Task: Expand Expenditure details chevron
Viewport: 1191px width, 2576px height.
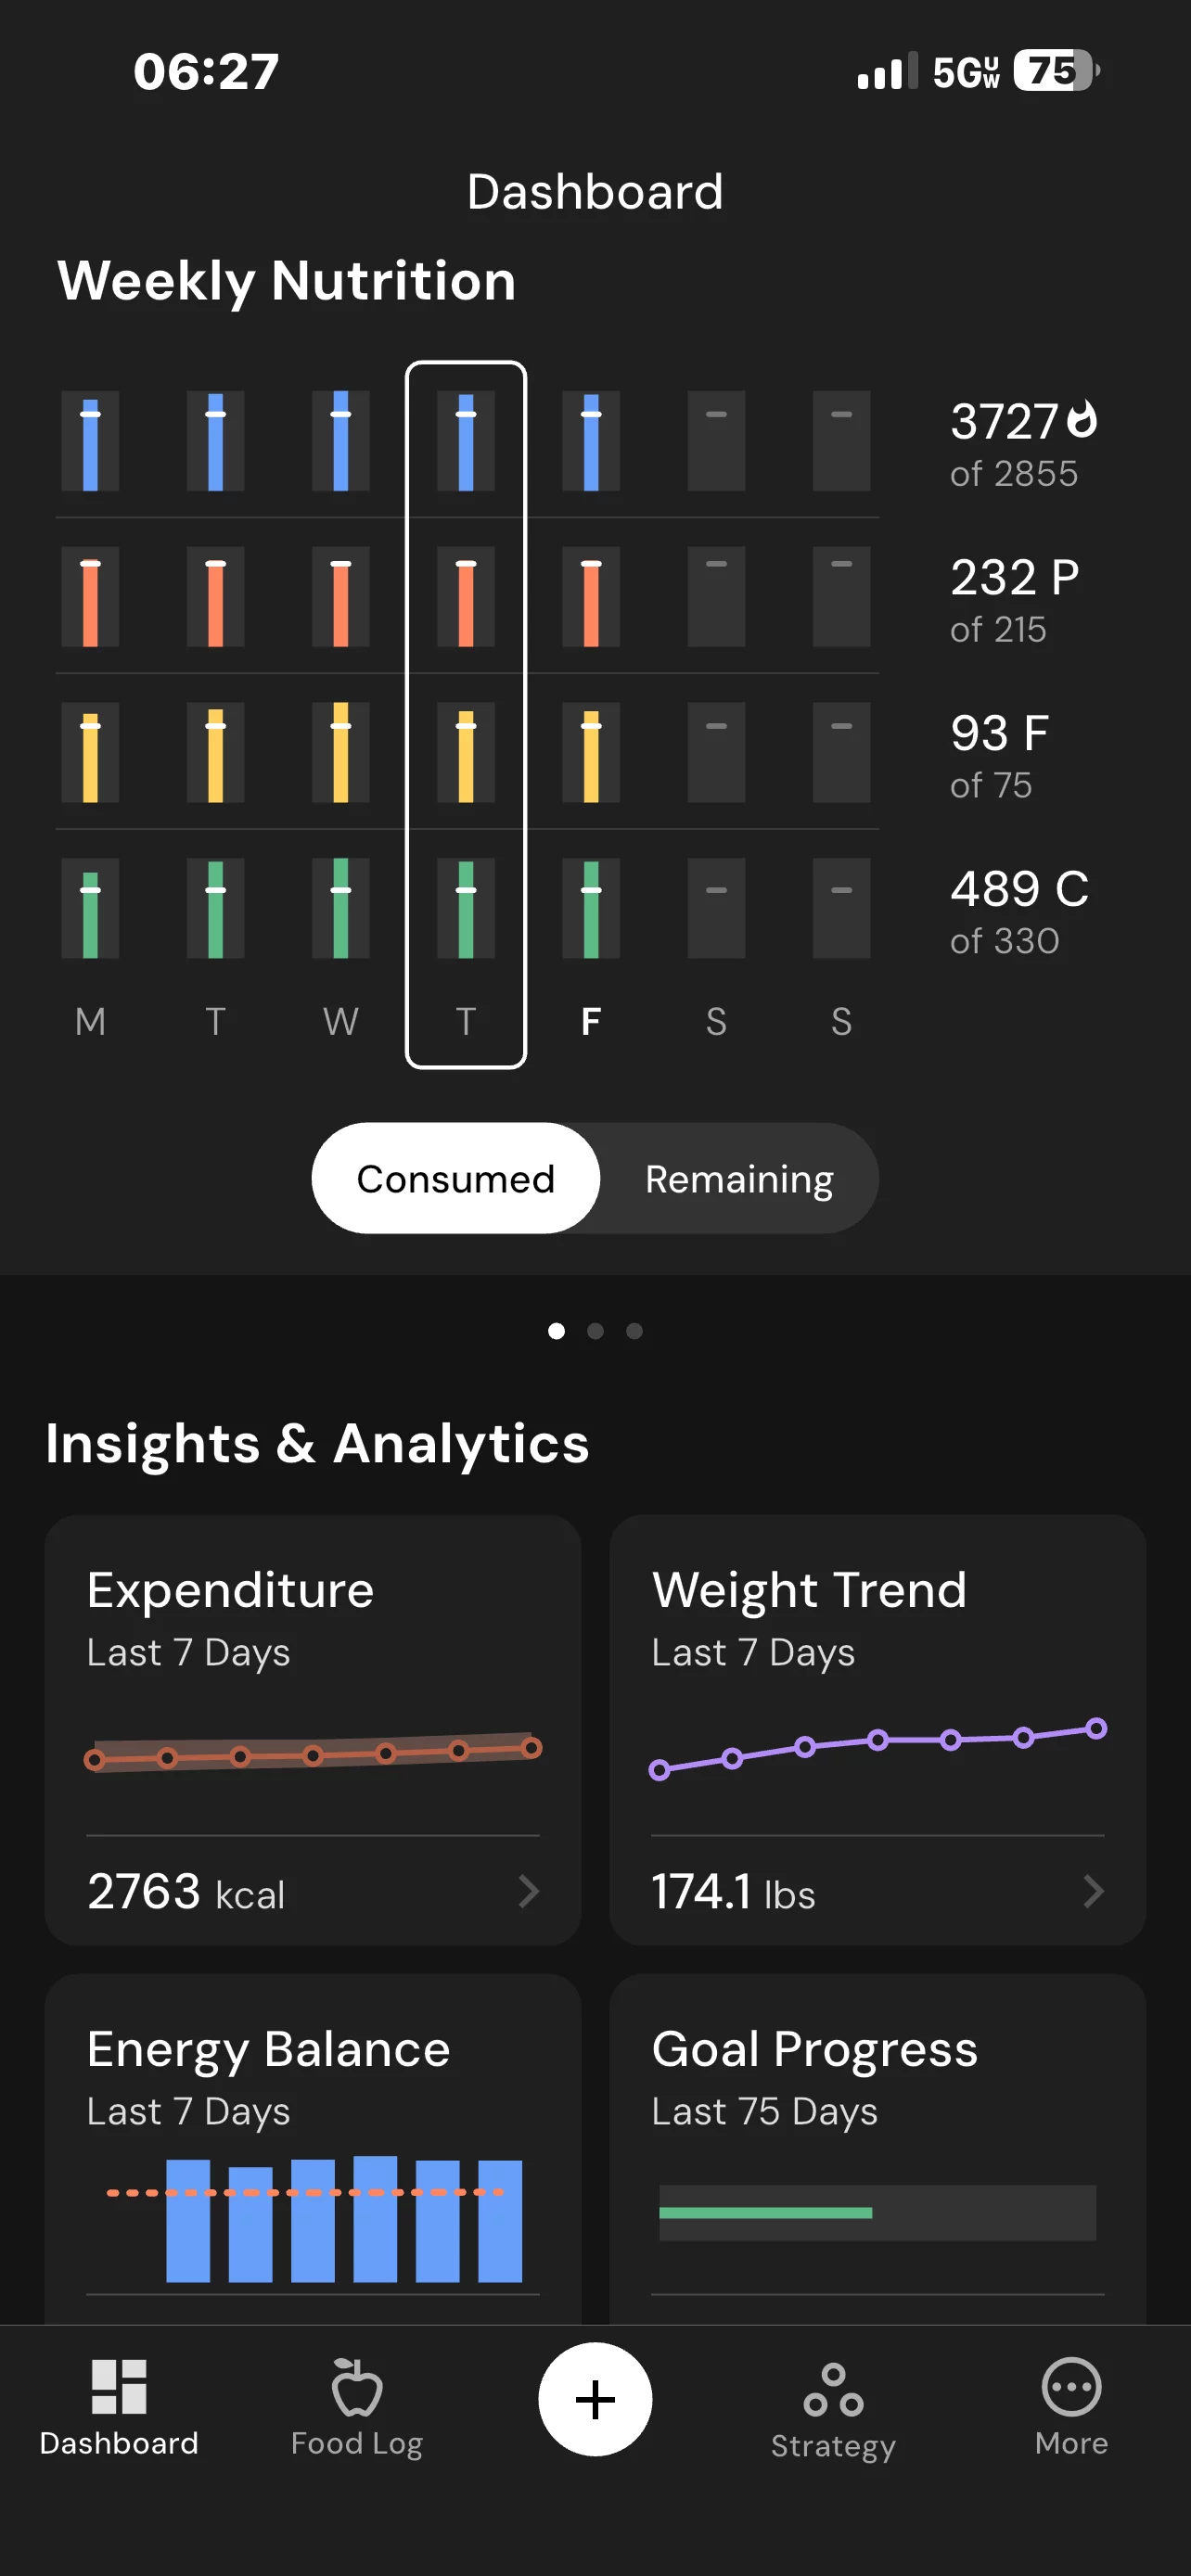Action: (x=529, y=1891)
